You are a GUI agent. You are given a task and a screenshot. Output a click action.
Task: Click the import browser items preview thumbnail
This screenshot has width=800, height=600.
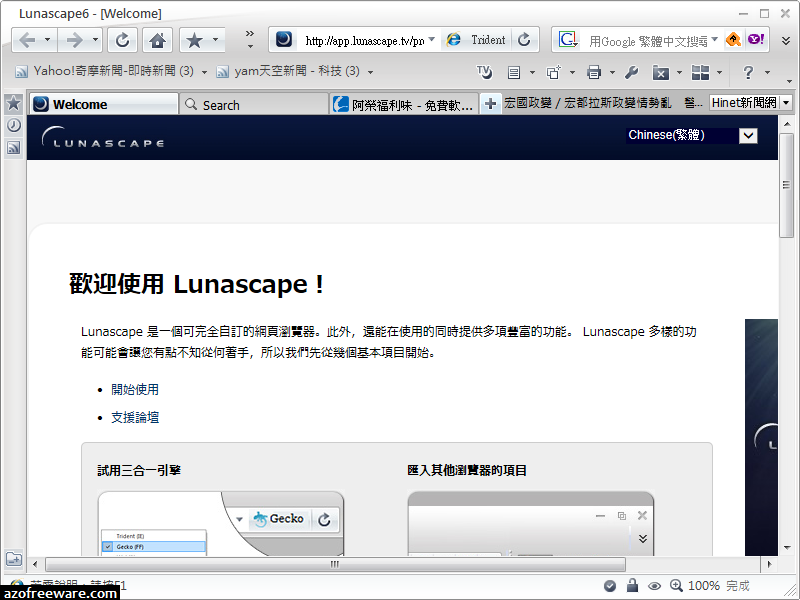tap(531, 523)
